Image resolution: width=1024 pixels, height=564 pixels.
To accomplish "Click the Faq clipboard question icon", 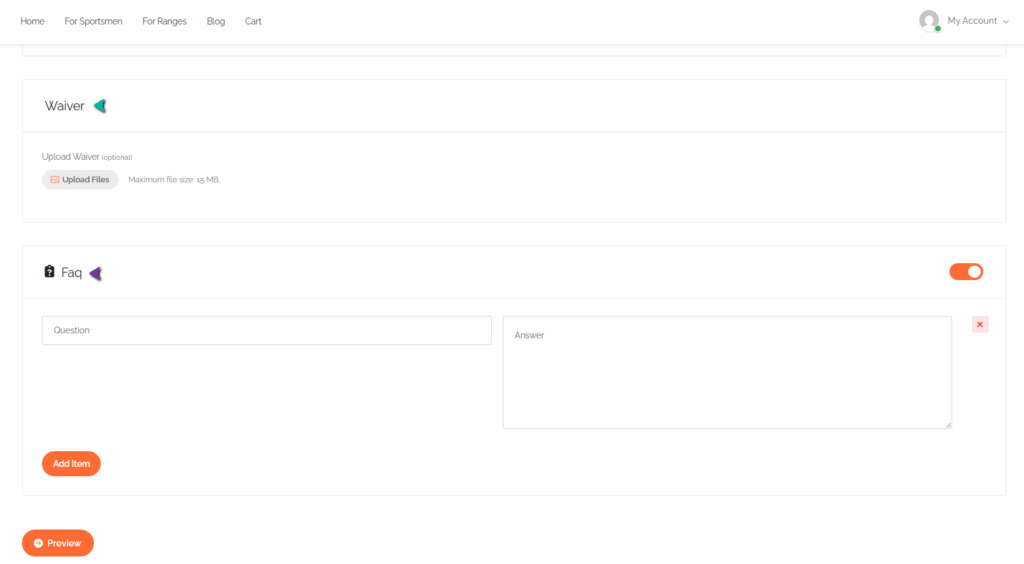I will (49, 272).
